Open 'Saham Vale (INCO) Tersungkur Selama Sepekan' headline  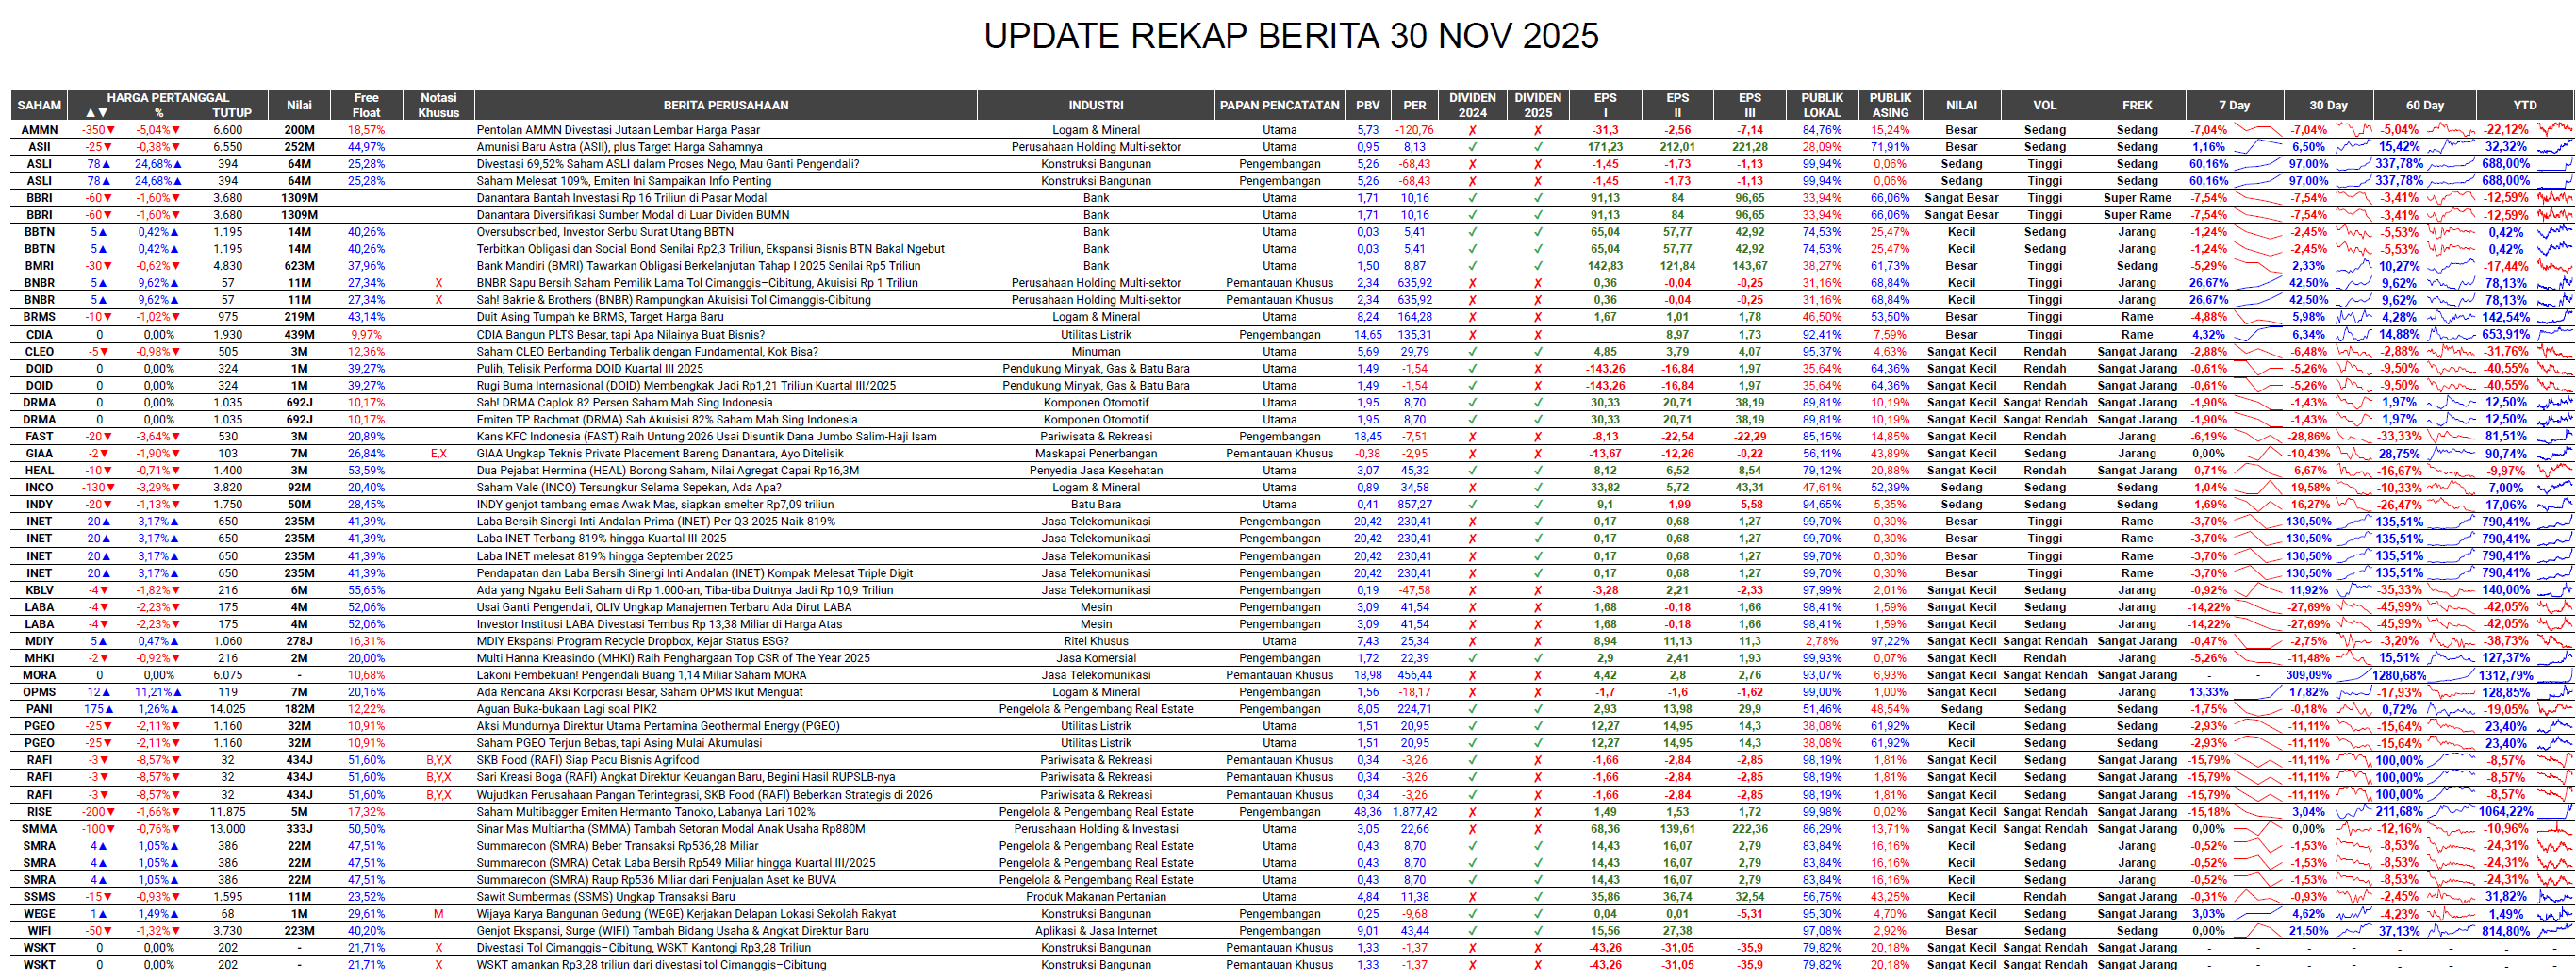click(629, 488)
